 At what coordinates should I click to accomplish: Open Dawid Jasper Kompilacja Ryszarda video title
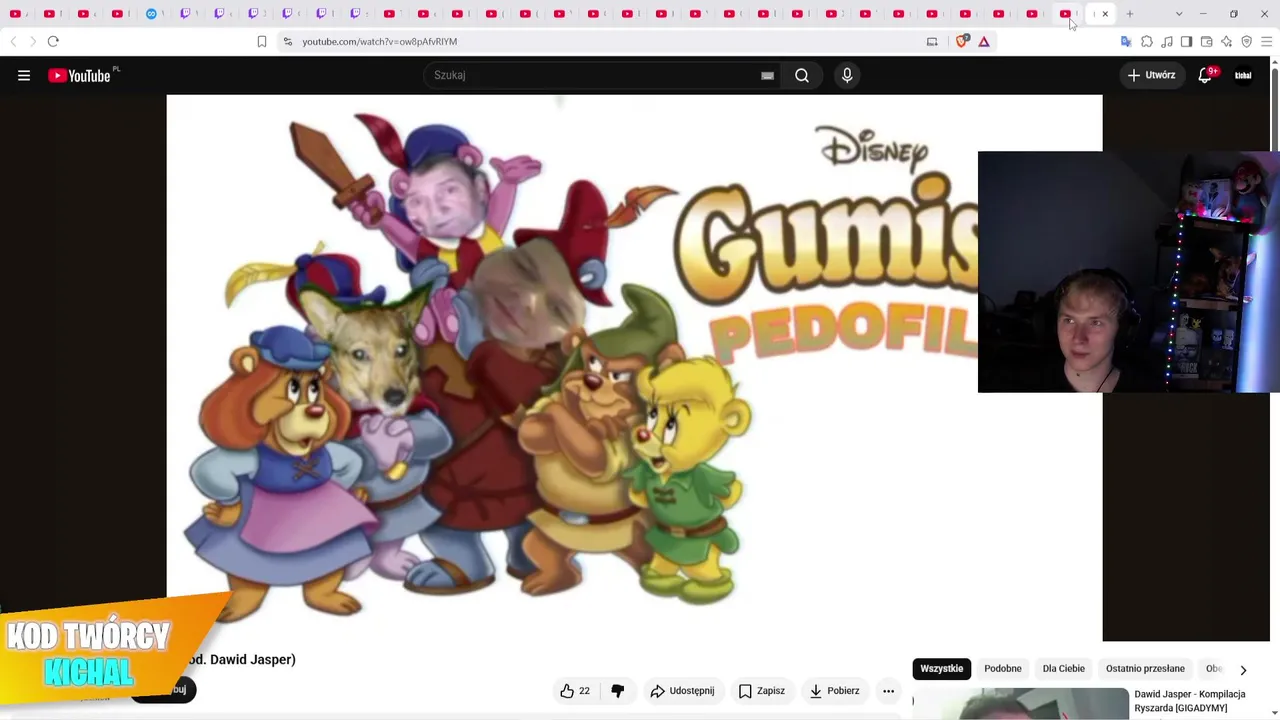1190,701
